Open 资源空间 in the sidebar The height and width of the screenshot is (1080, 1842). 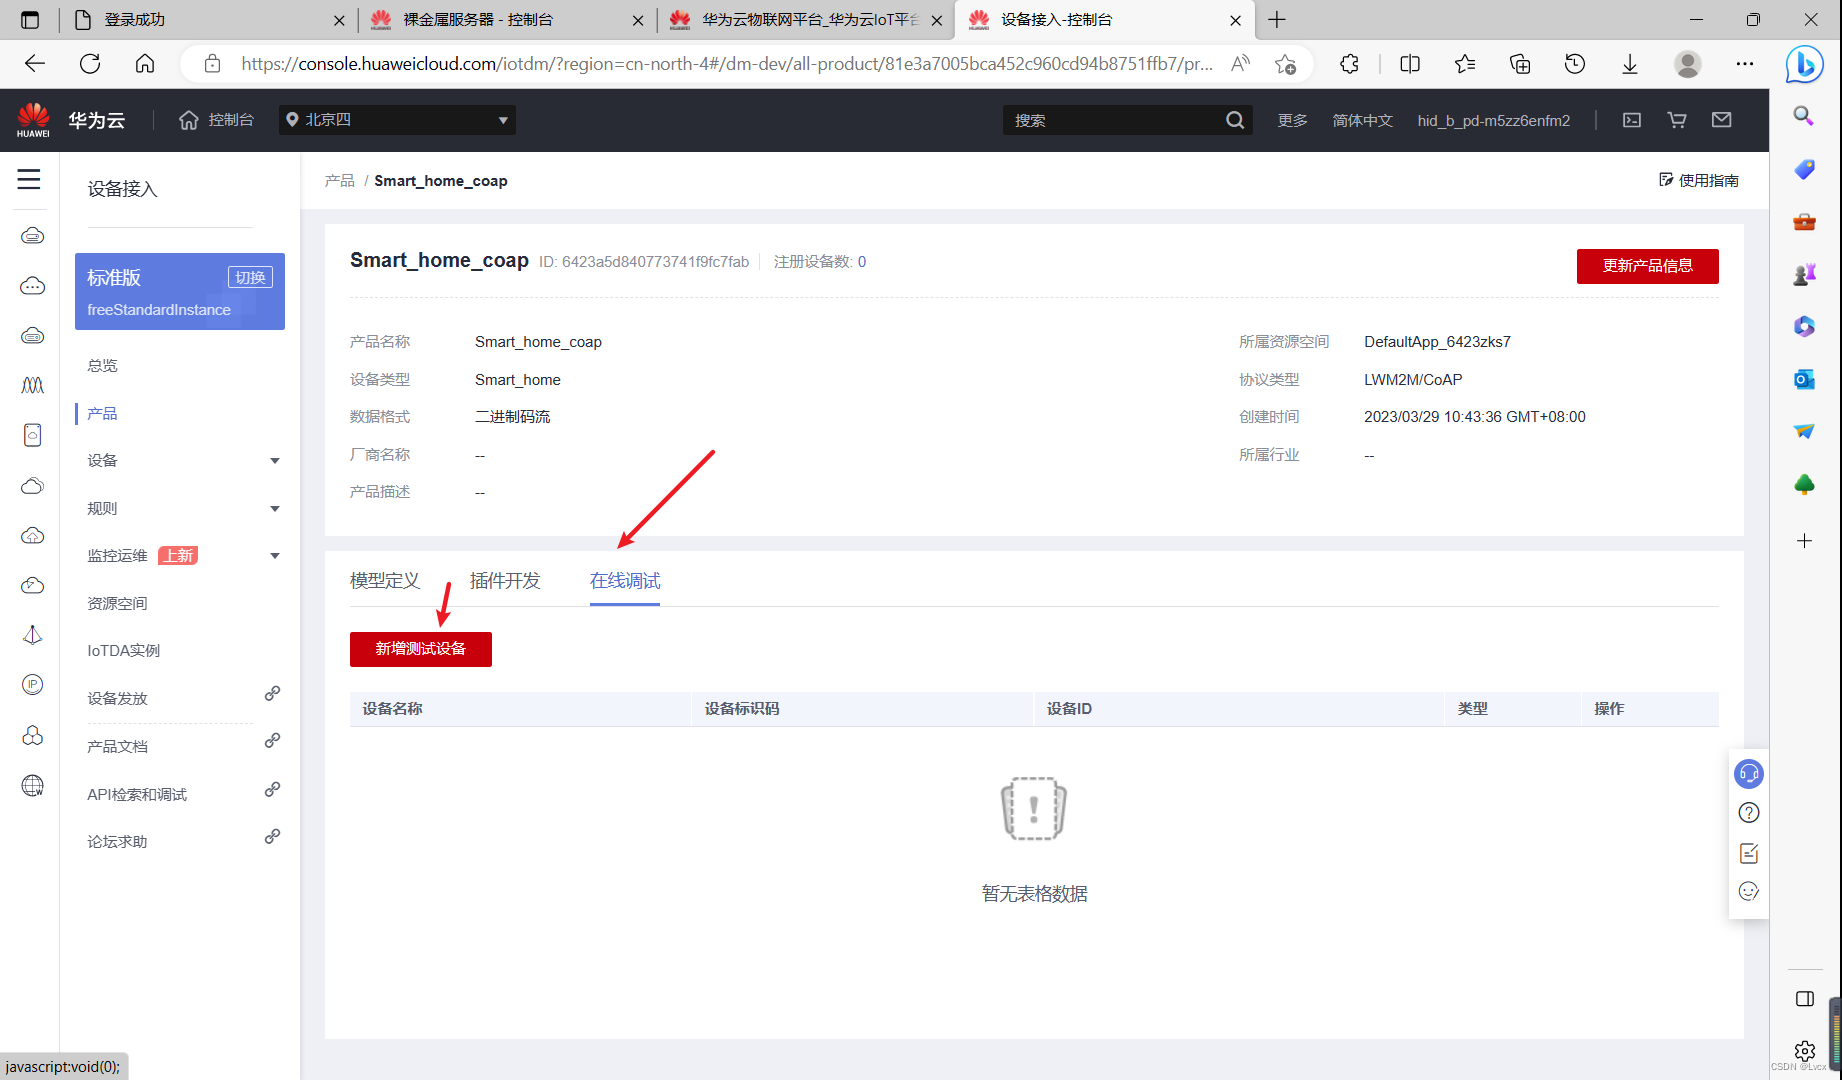pos(117,604)
